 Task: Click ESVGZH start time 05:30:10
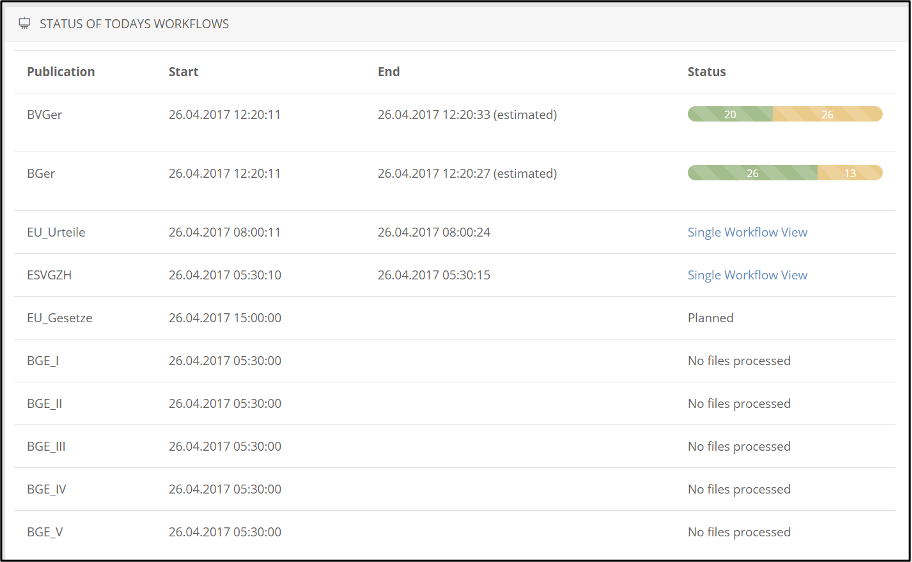(225, 275)
